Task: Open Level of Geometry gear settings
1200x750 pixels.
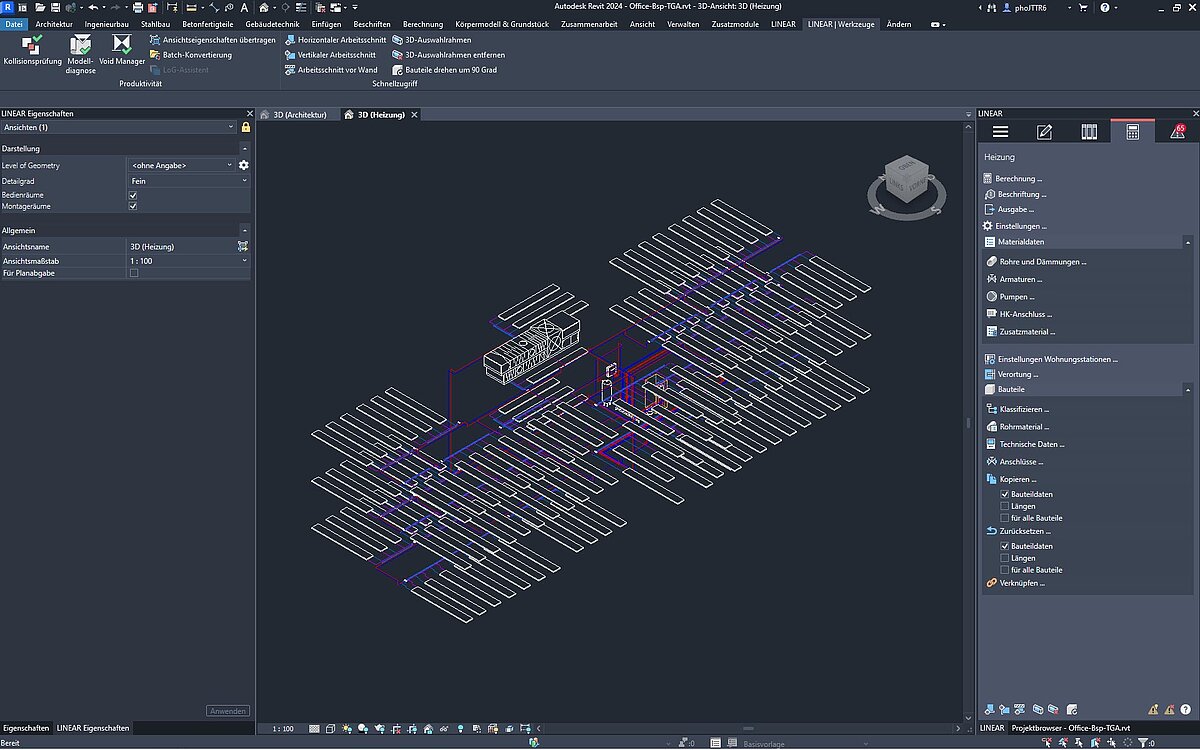Action: (243, 165)
